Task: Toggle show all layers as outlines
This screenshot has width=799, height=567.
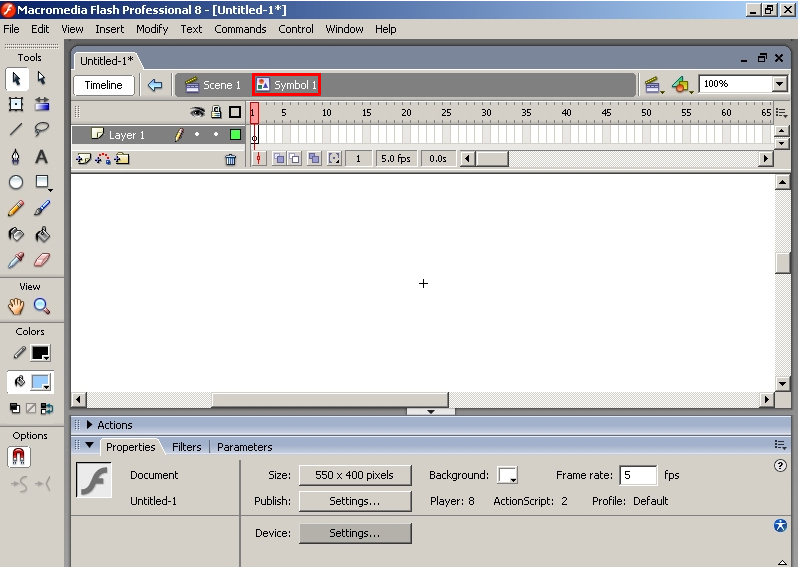Action: click(x=235, y=112)
